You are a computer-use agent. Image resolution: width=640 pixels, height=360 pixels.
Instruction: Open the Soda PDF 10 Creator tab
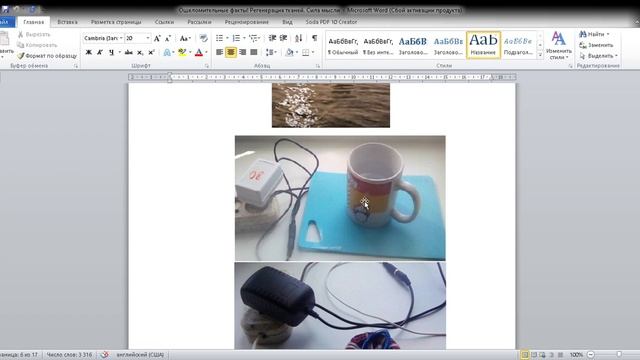click(x=331, y=22)
